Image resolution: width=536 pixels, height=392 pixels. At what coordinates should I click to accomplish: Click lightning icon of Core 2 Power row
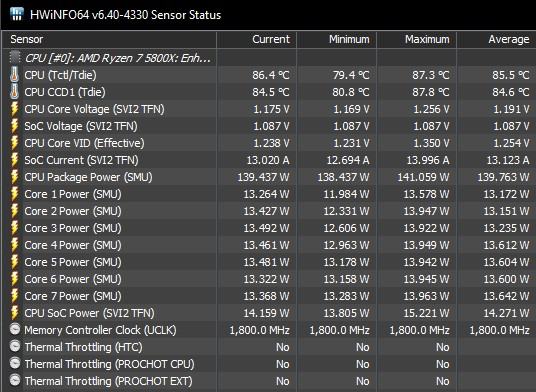click(x=14, y=211)
